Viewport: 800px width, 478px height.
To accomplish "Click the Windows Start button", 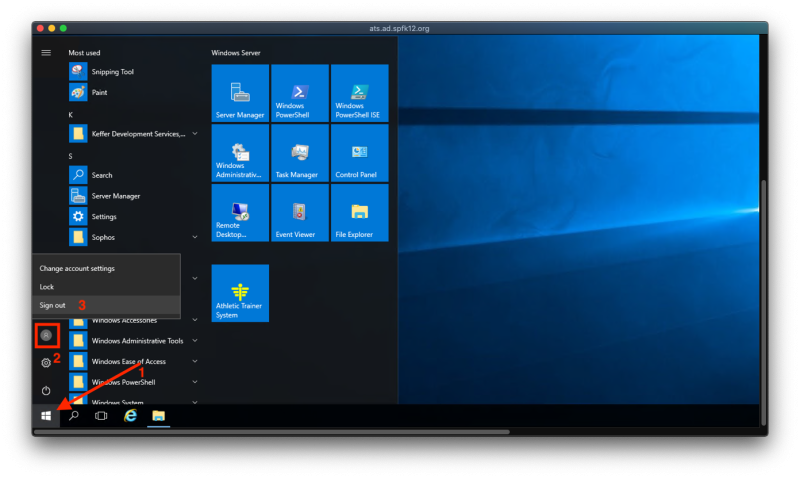I will (x=45, y=415).
